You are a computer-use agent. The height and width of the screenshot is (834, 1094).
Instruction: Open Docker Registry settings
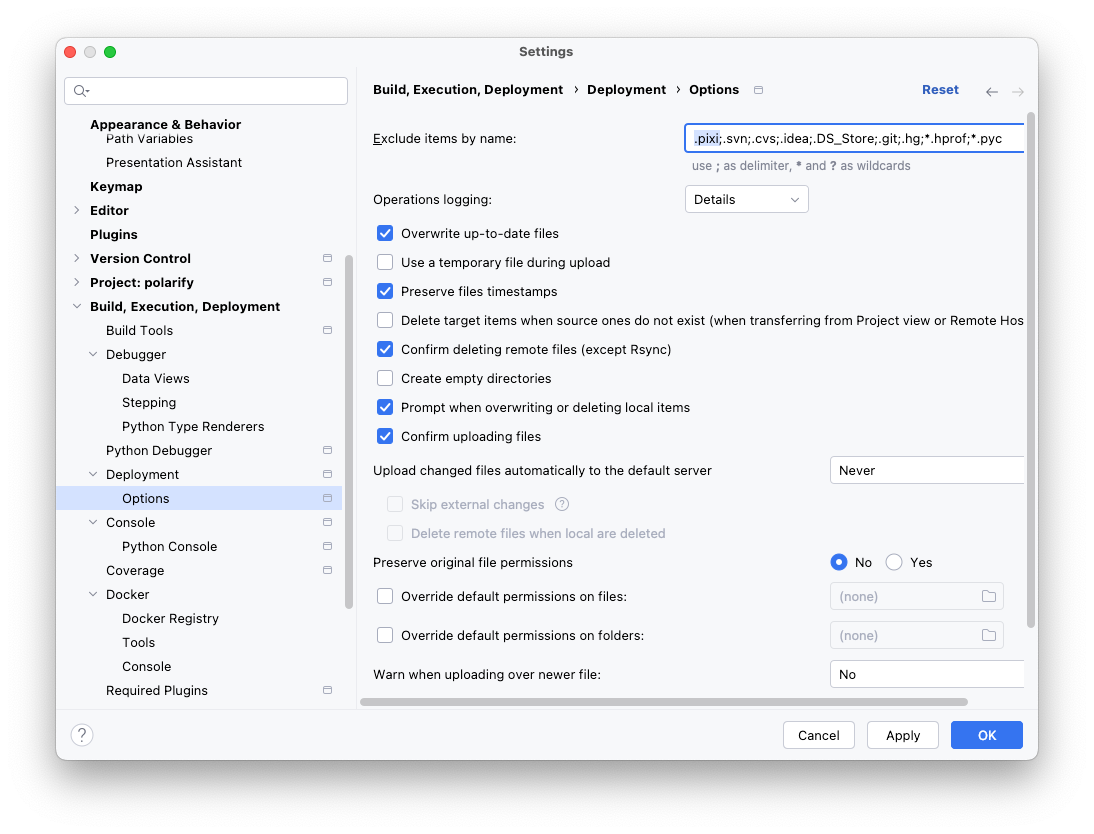click(x=170, y=618)
